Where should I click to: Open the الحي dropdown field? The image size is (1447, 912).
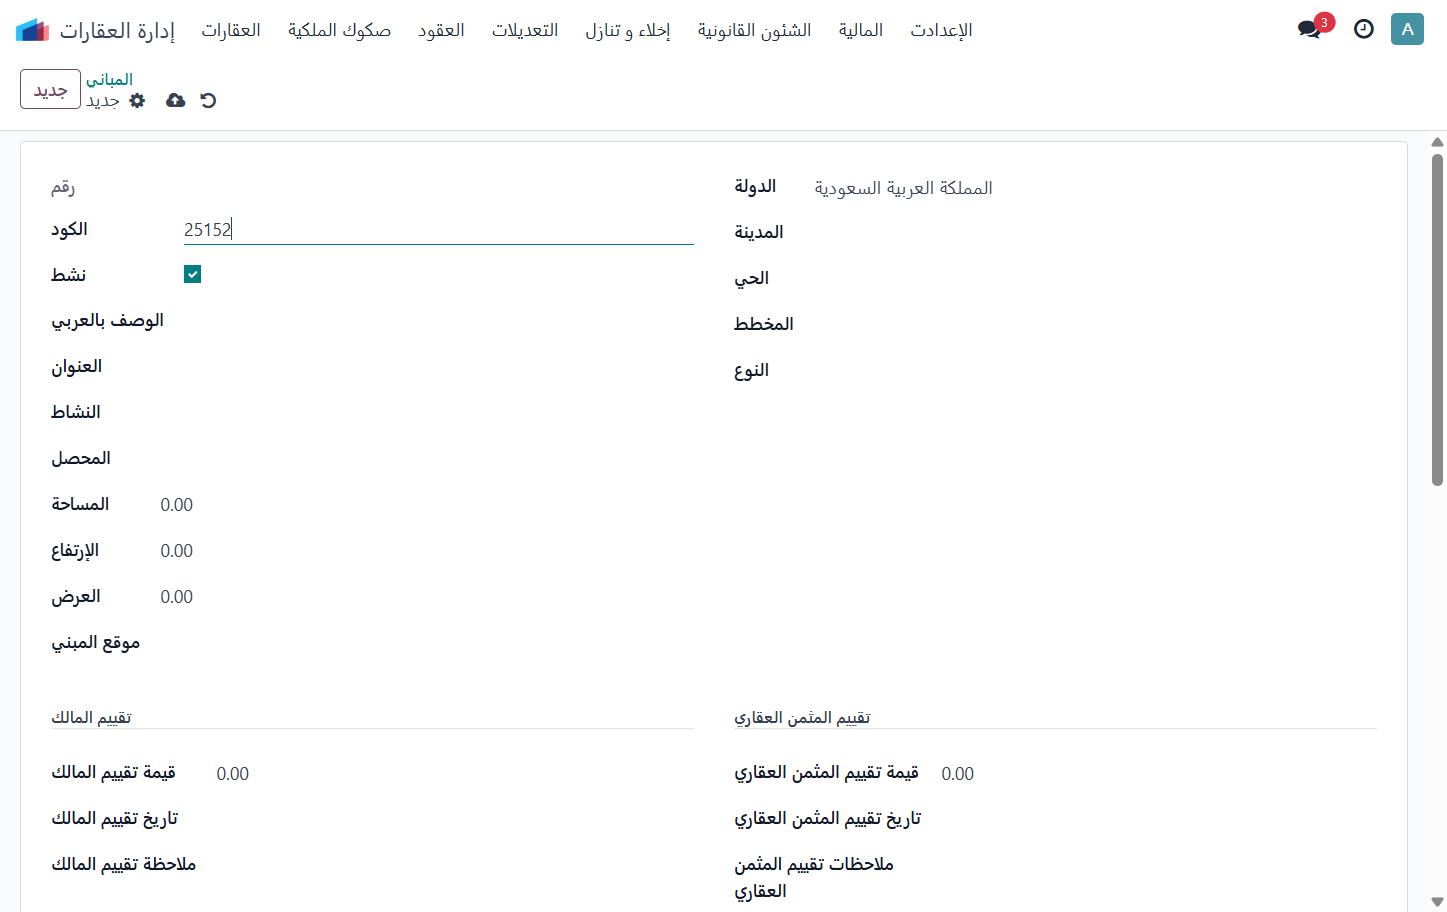[x=1095, y=279]
